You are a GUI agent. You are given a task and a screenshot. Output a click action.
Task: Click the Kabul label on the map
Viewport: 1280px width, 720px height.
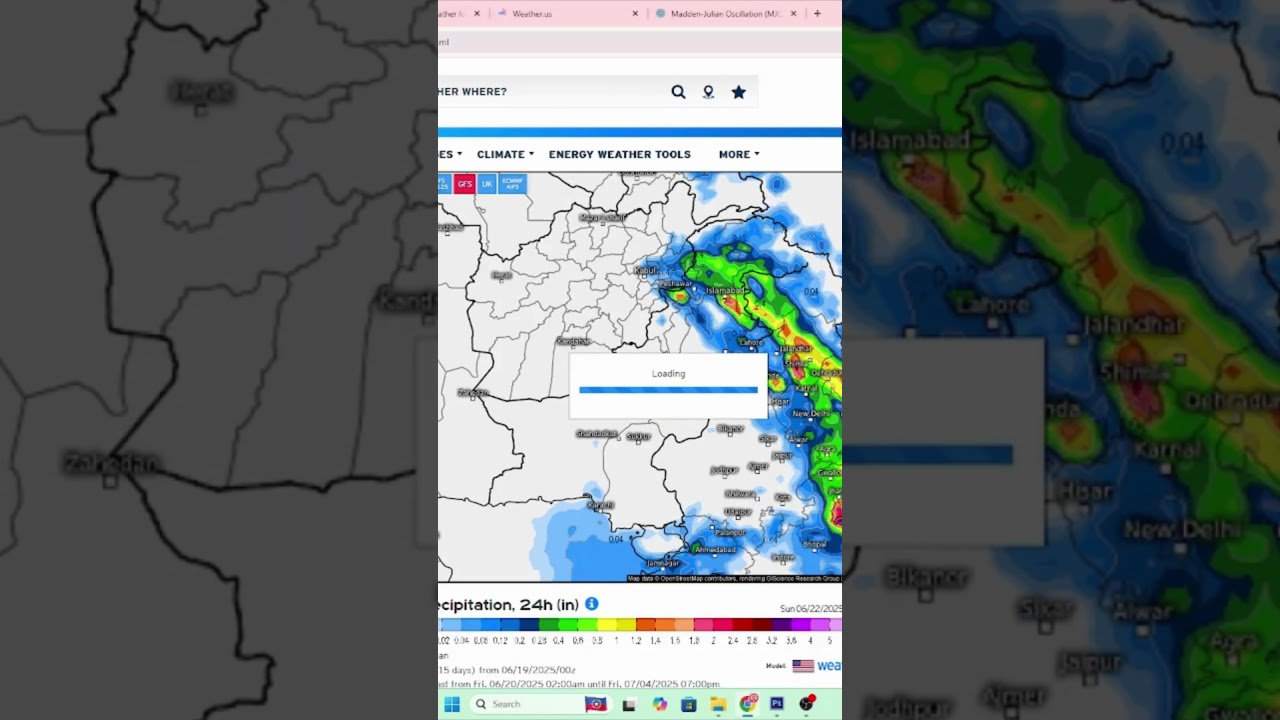(x=645, y=270)
